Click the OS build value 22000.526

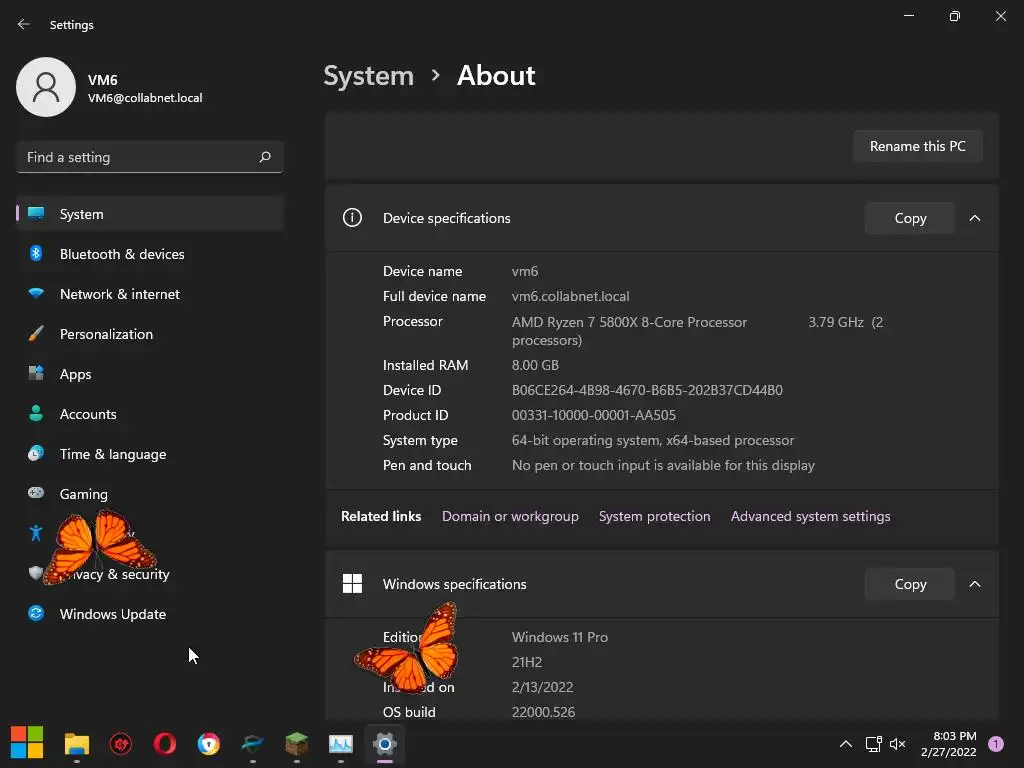pyautogui.click(x=543, y=712)
